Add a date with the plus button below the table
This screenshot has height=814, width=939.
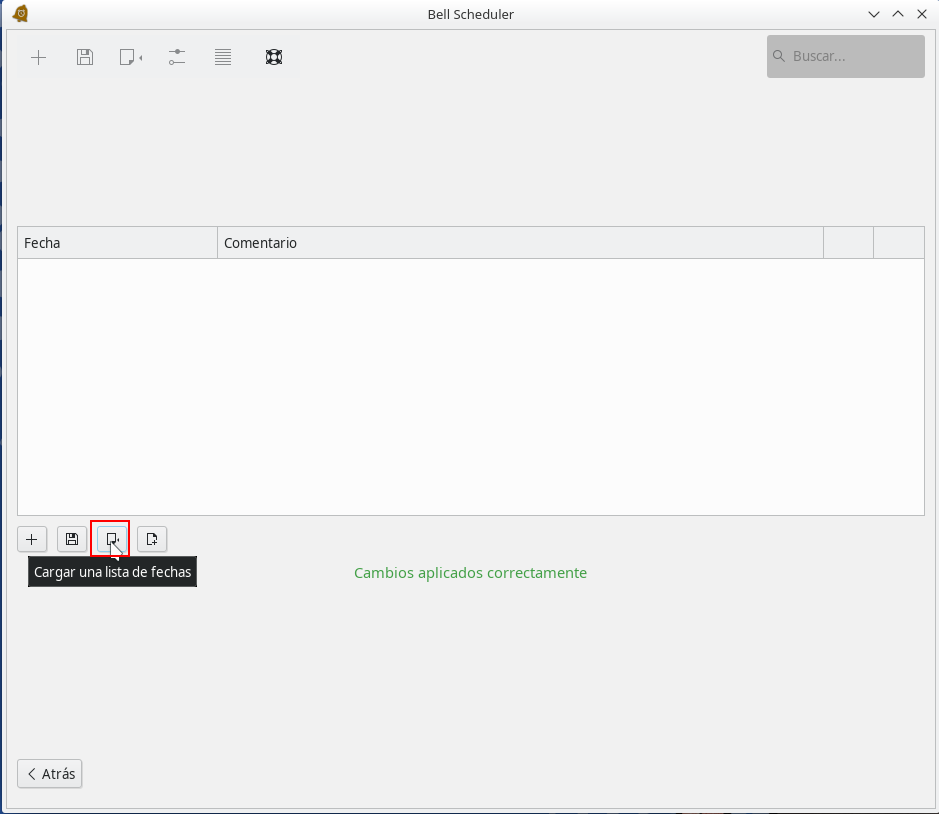(x=32, y=539)
